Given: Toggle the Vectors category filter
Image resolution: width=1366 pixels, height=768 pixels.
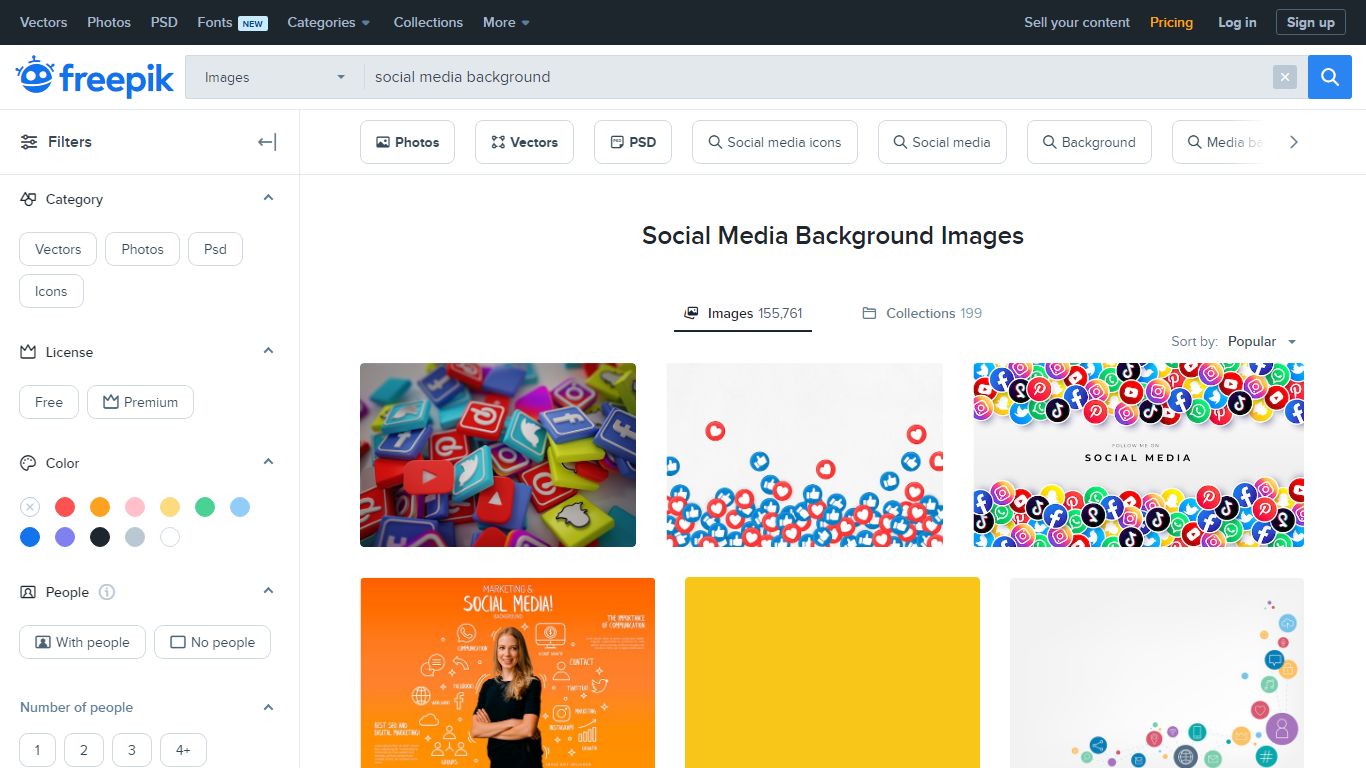Looking at the screenshot, I should coord(58,249).
